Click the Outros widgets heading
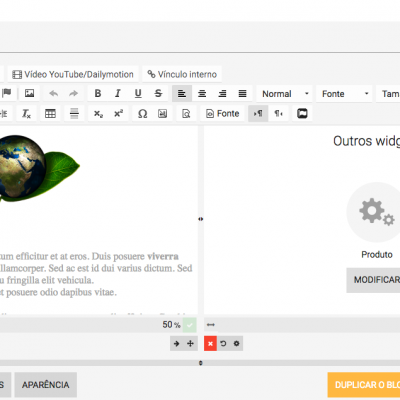The image size is (400, 400). click(366, 141)
